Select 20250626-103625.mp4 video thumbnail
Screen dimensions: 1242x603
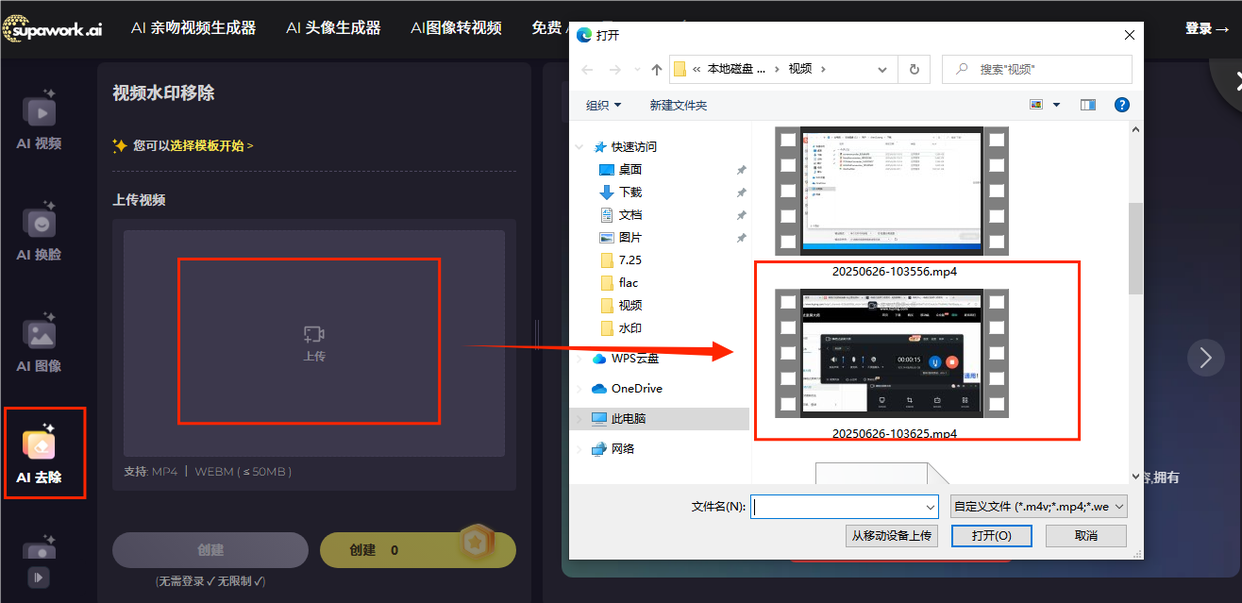[x=894, y=354]
